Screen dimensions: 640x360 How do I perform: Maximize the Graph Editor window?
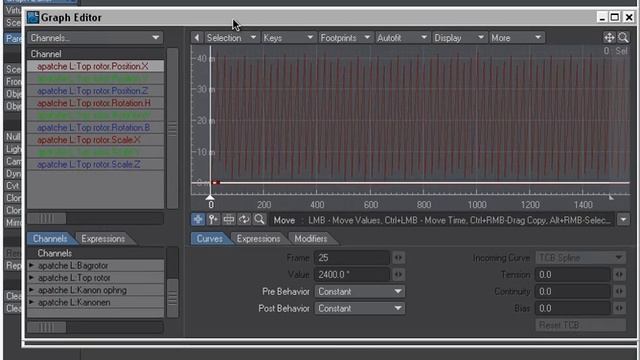[615, 17]
